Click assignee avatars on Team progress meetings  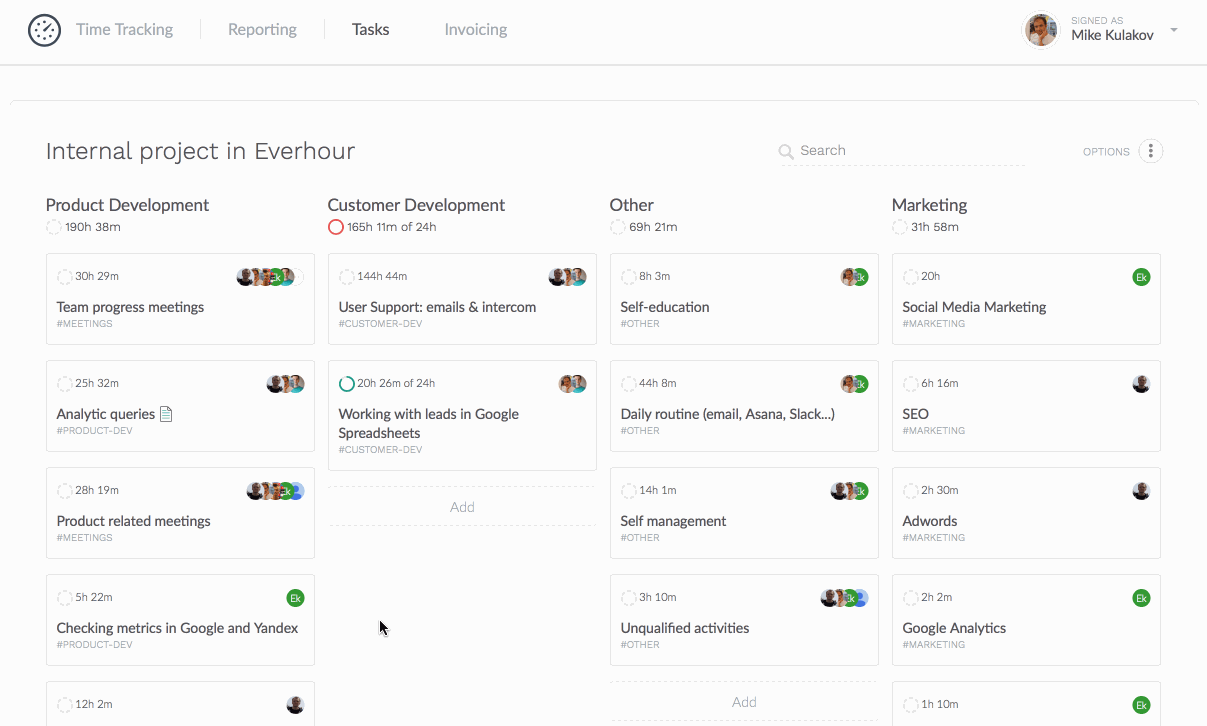[x=270, y=277]
